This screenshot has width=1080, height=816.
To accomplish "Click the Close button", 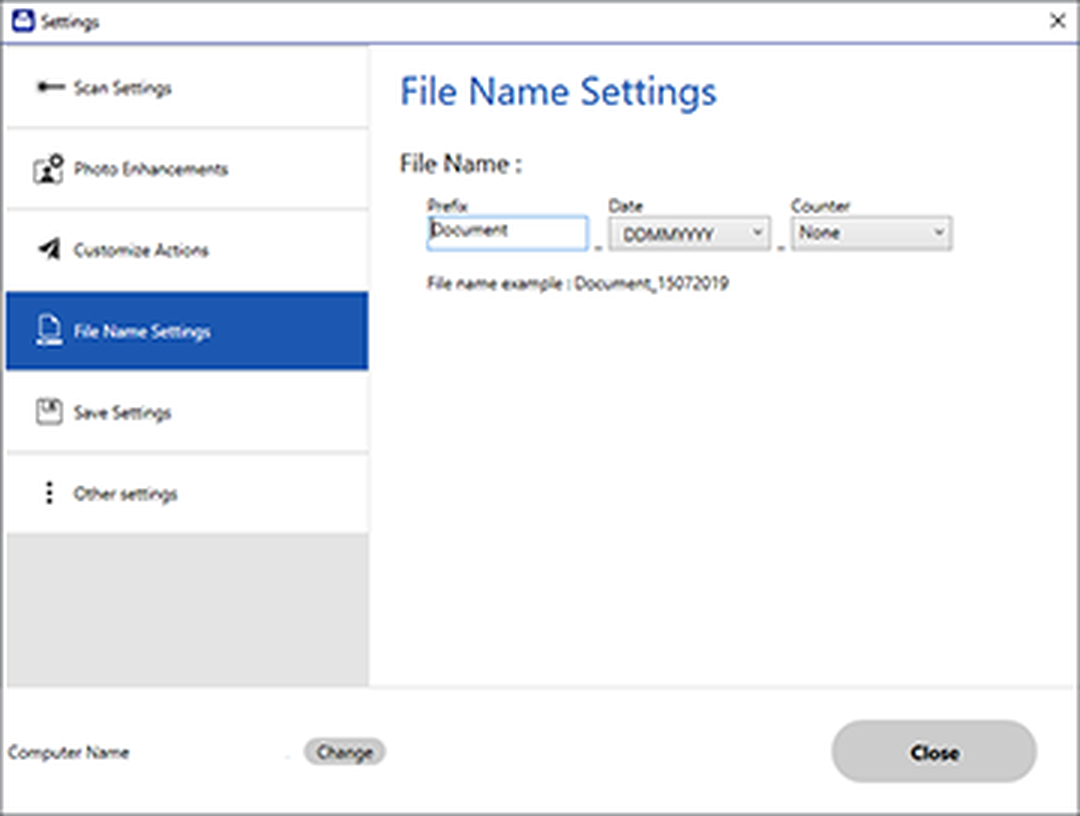I will click(934, 752).
